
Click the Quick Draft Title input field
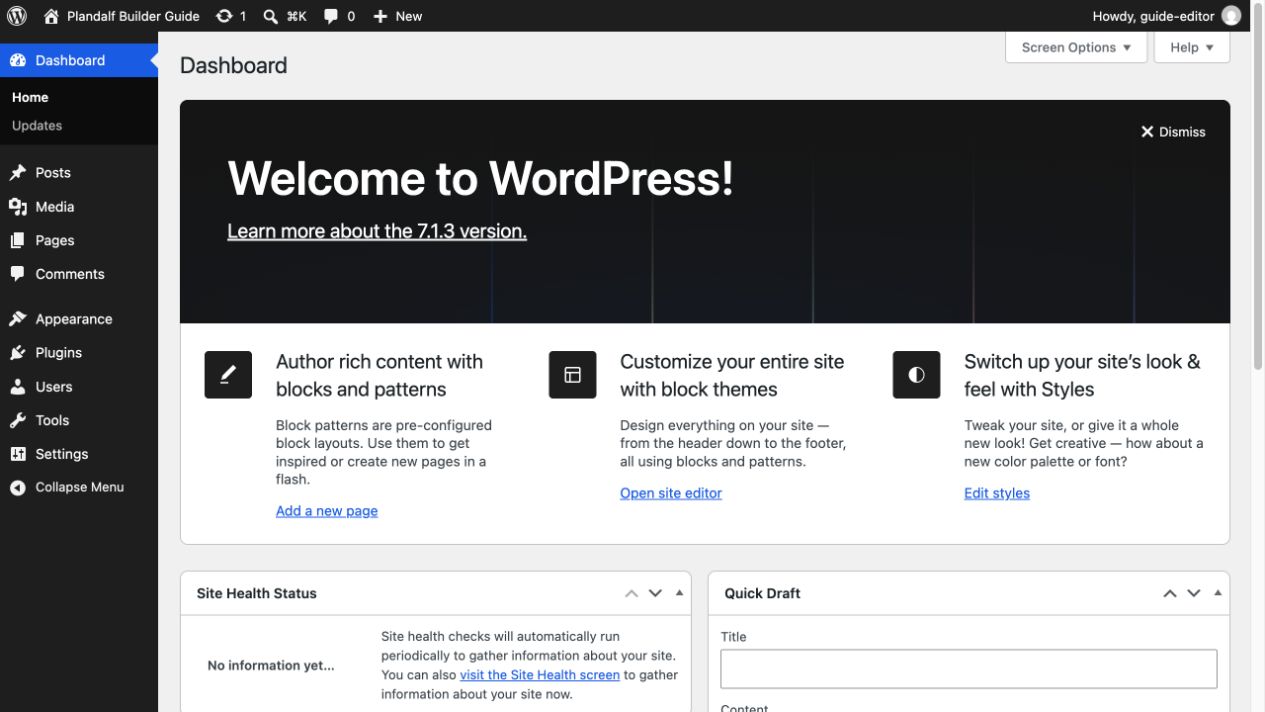coord(969,669)
